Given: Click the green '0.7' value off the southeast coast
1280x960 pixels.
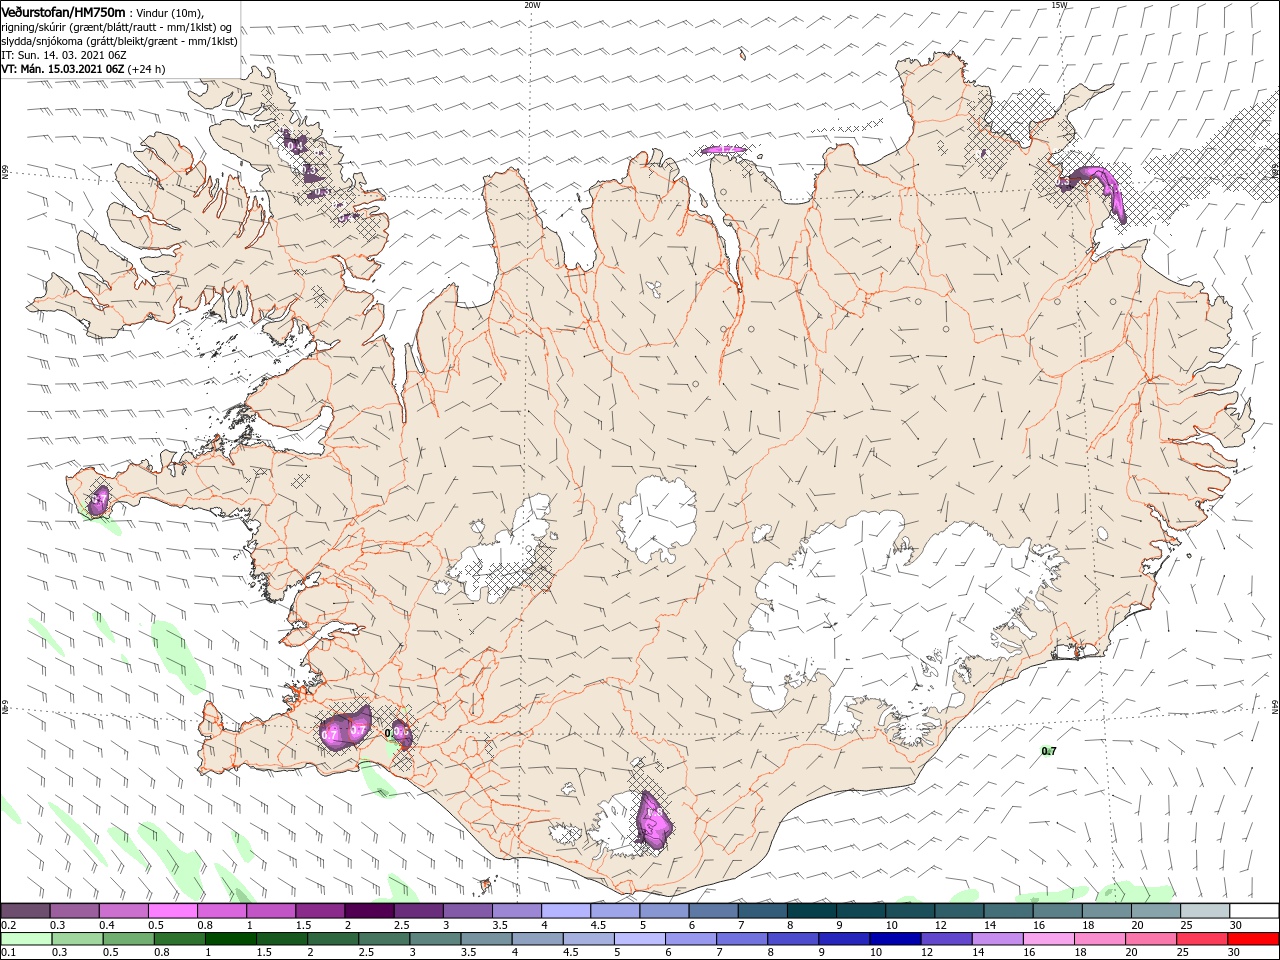Looking at the screenshot, I should 1049,751.
